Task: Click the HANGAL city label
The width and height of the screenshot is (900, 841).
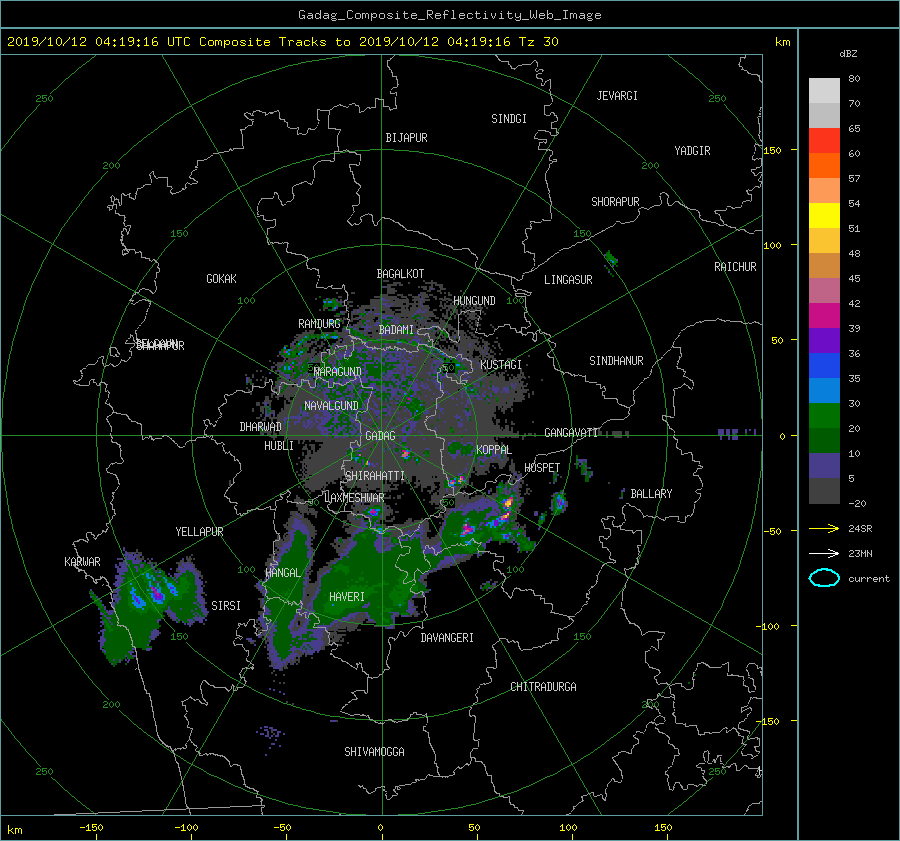Action: pyautogui.click(x=283, y=573)
